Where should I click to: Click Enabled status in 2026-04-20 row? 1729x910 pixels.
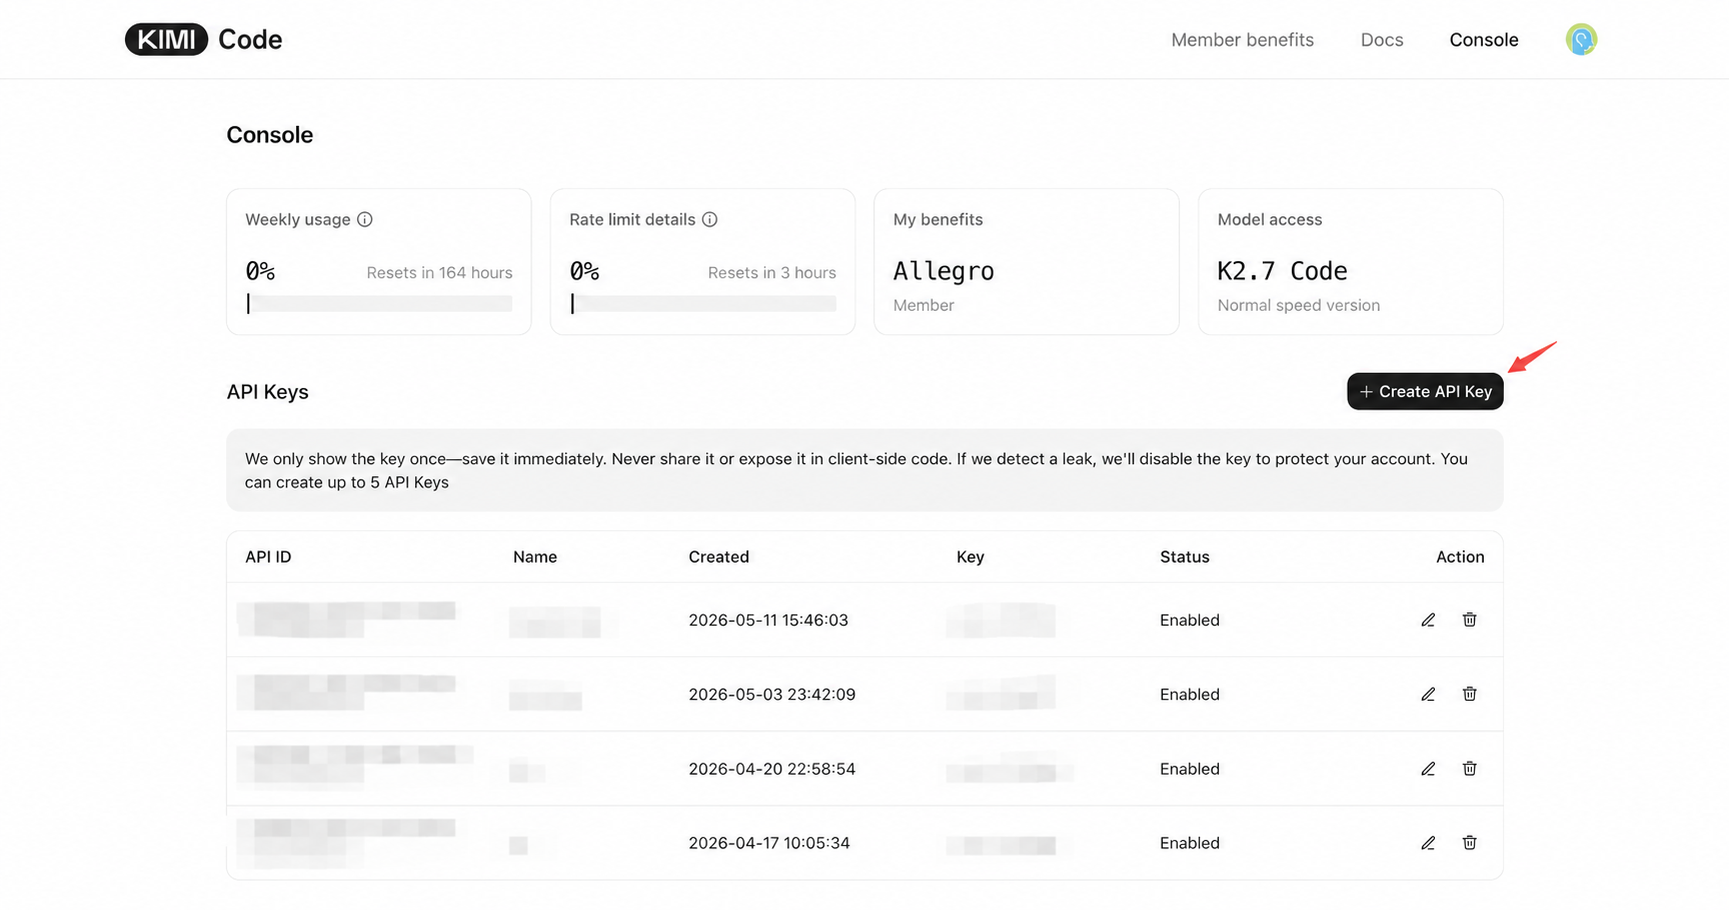(x=1190, y=769)
